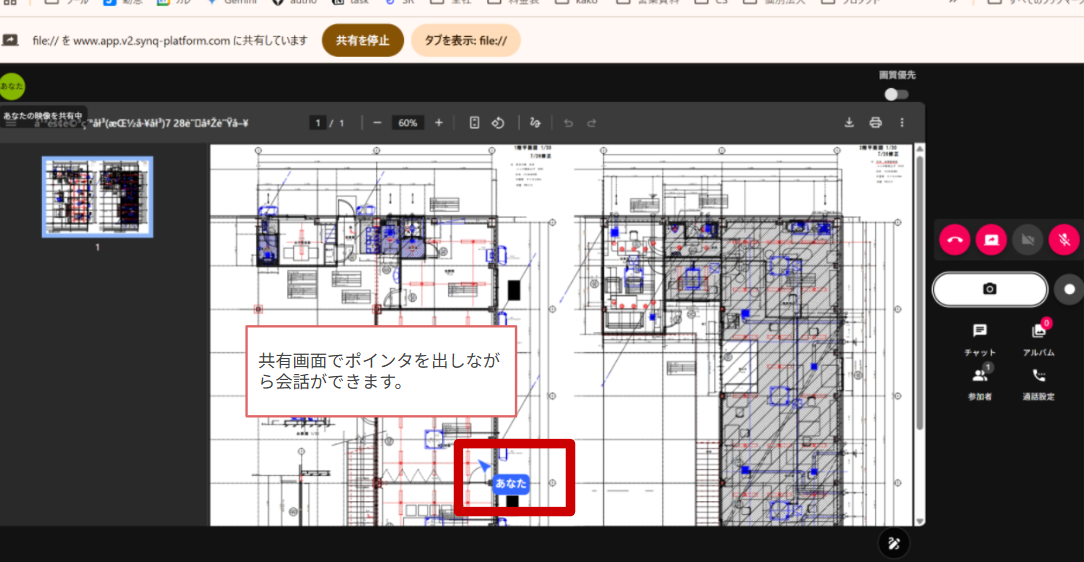Click the PDF undo arrow
The width and height of the screenshot is (1084, 562).
pyautogui.click(x=568, y=123)
